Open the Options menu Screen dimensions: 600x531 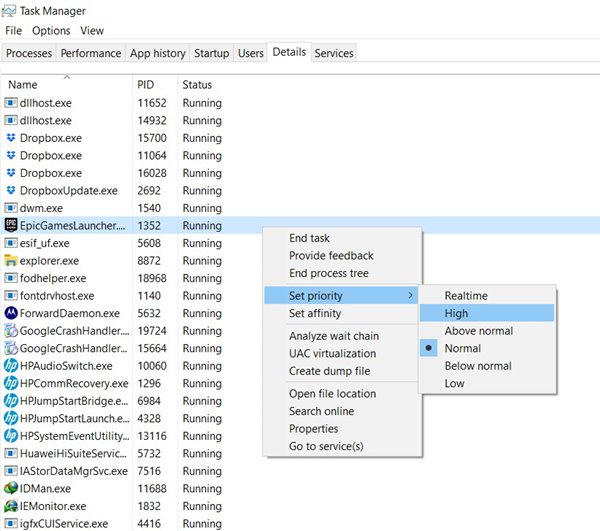click(51, 31)
